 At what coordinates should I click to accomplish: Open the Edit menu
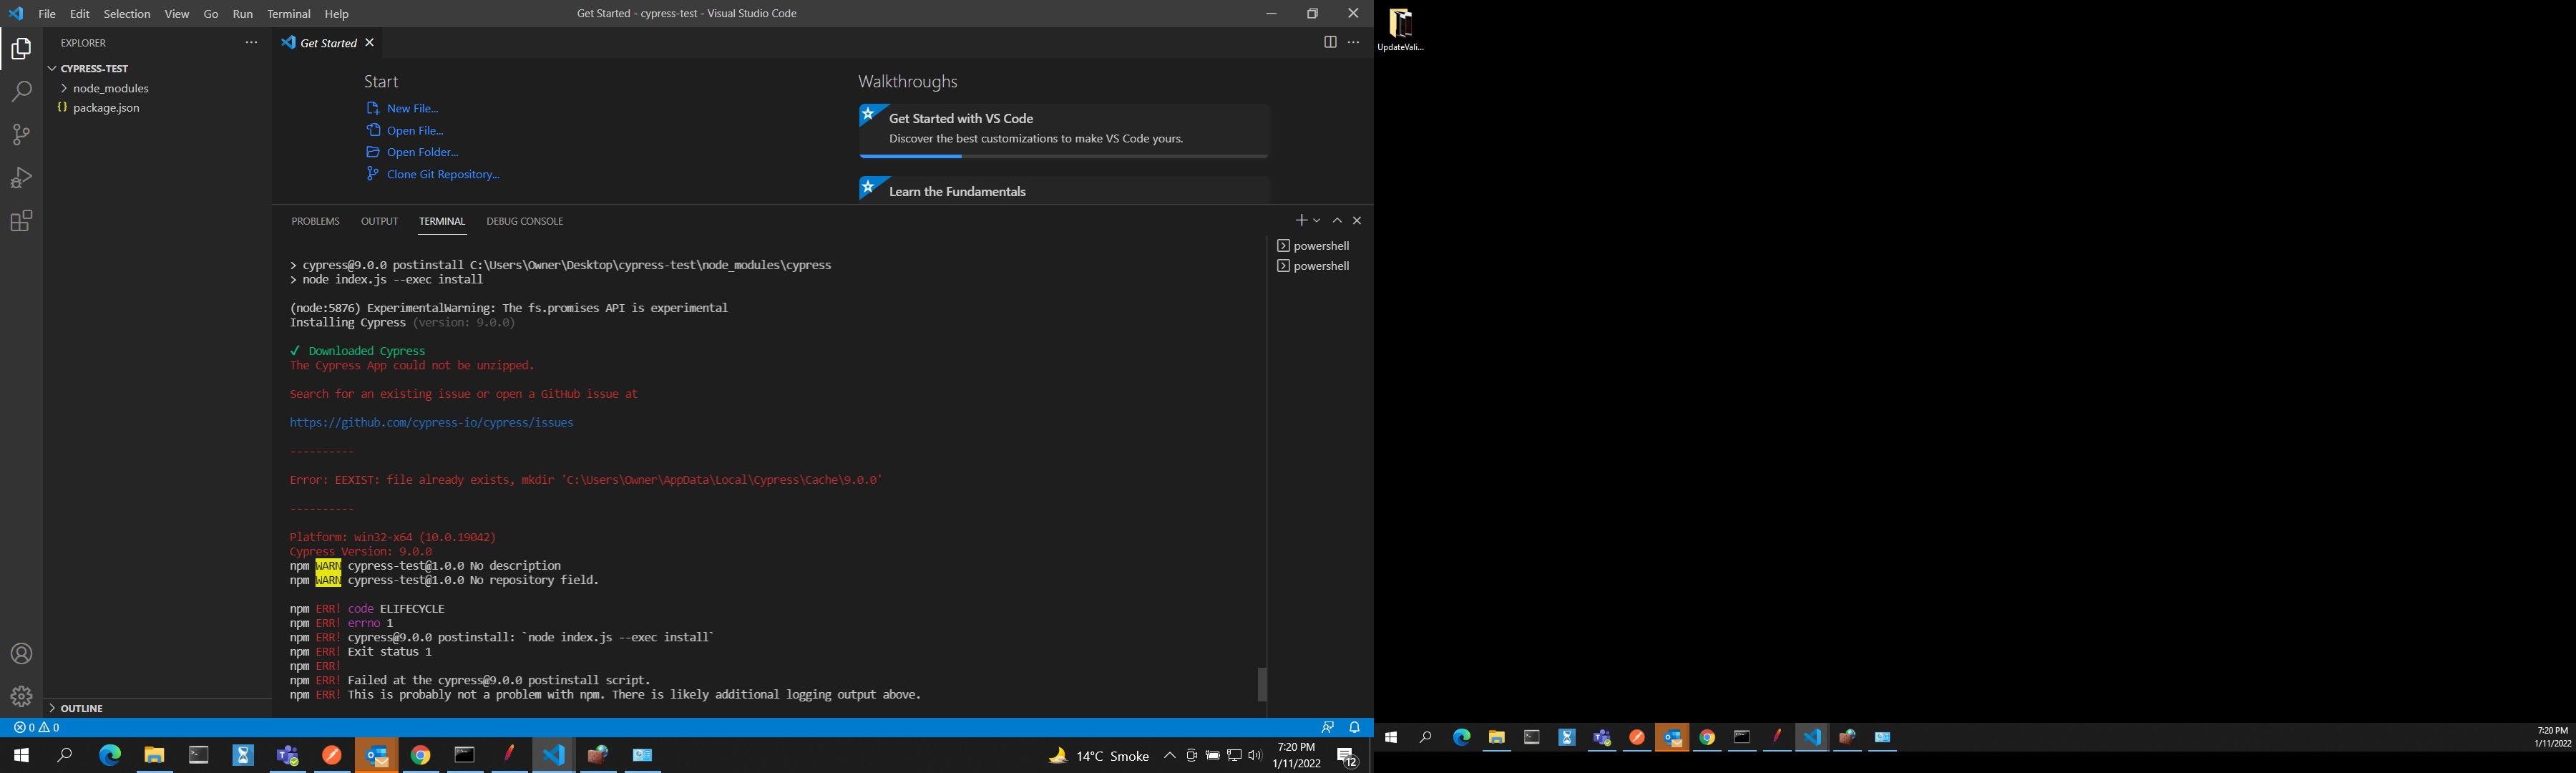pos(80,14)
